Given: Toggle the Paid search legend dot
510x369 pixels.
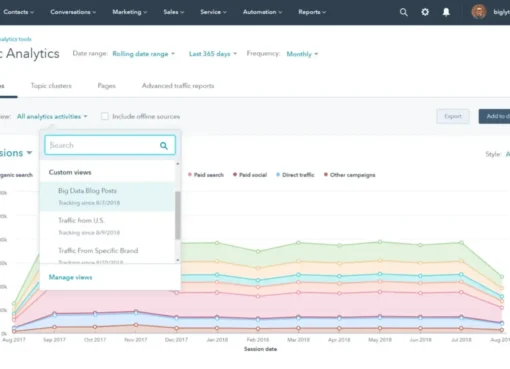Looking at the screenshot, I should (x=190, y=174).
